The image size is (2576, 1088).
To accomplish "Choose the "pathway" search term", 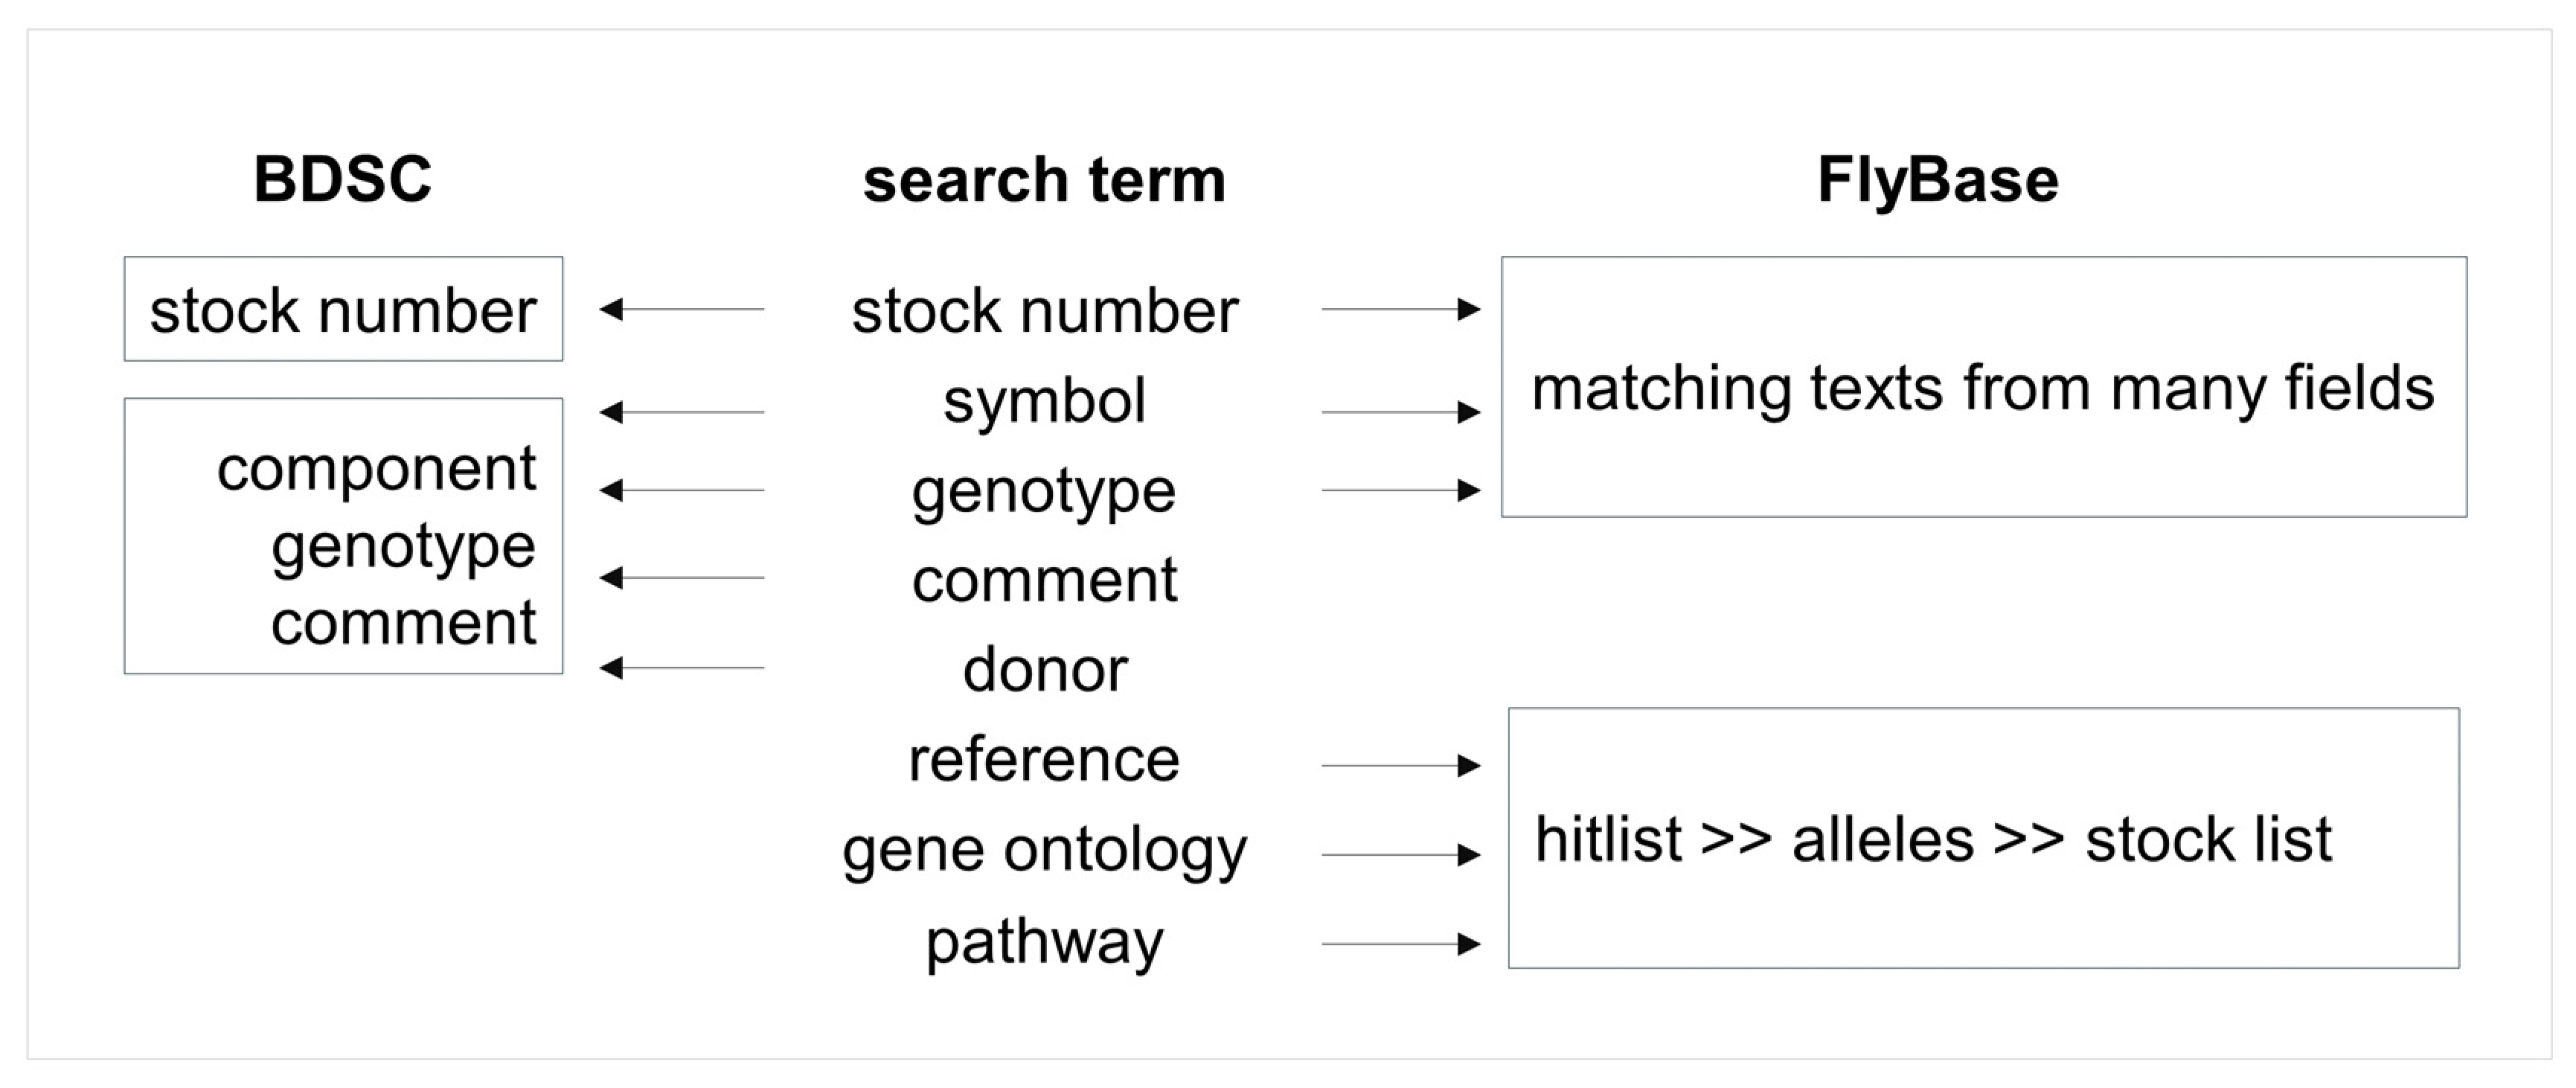I will click(x=1044, y=941).
